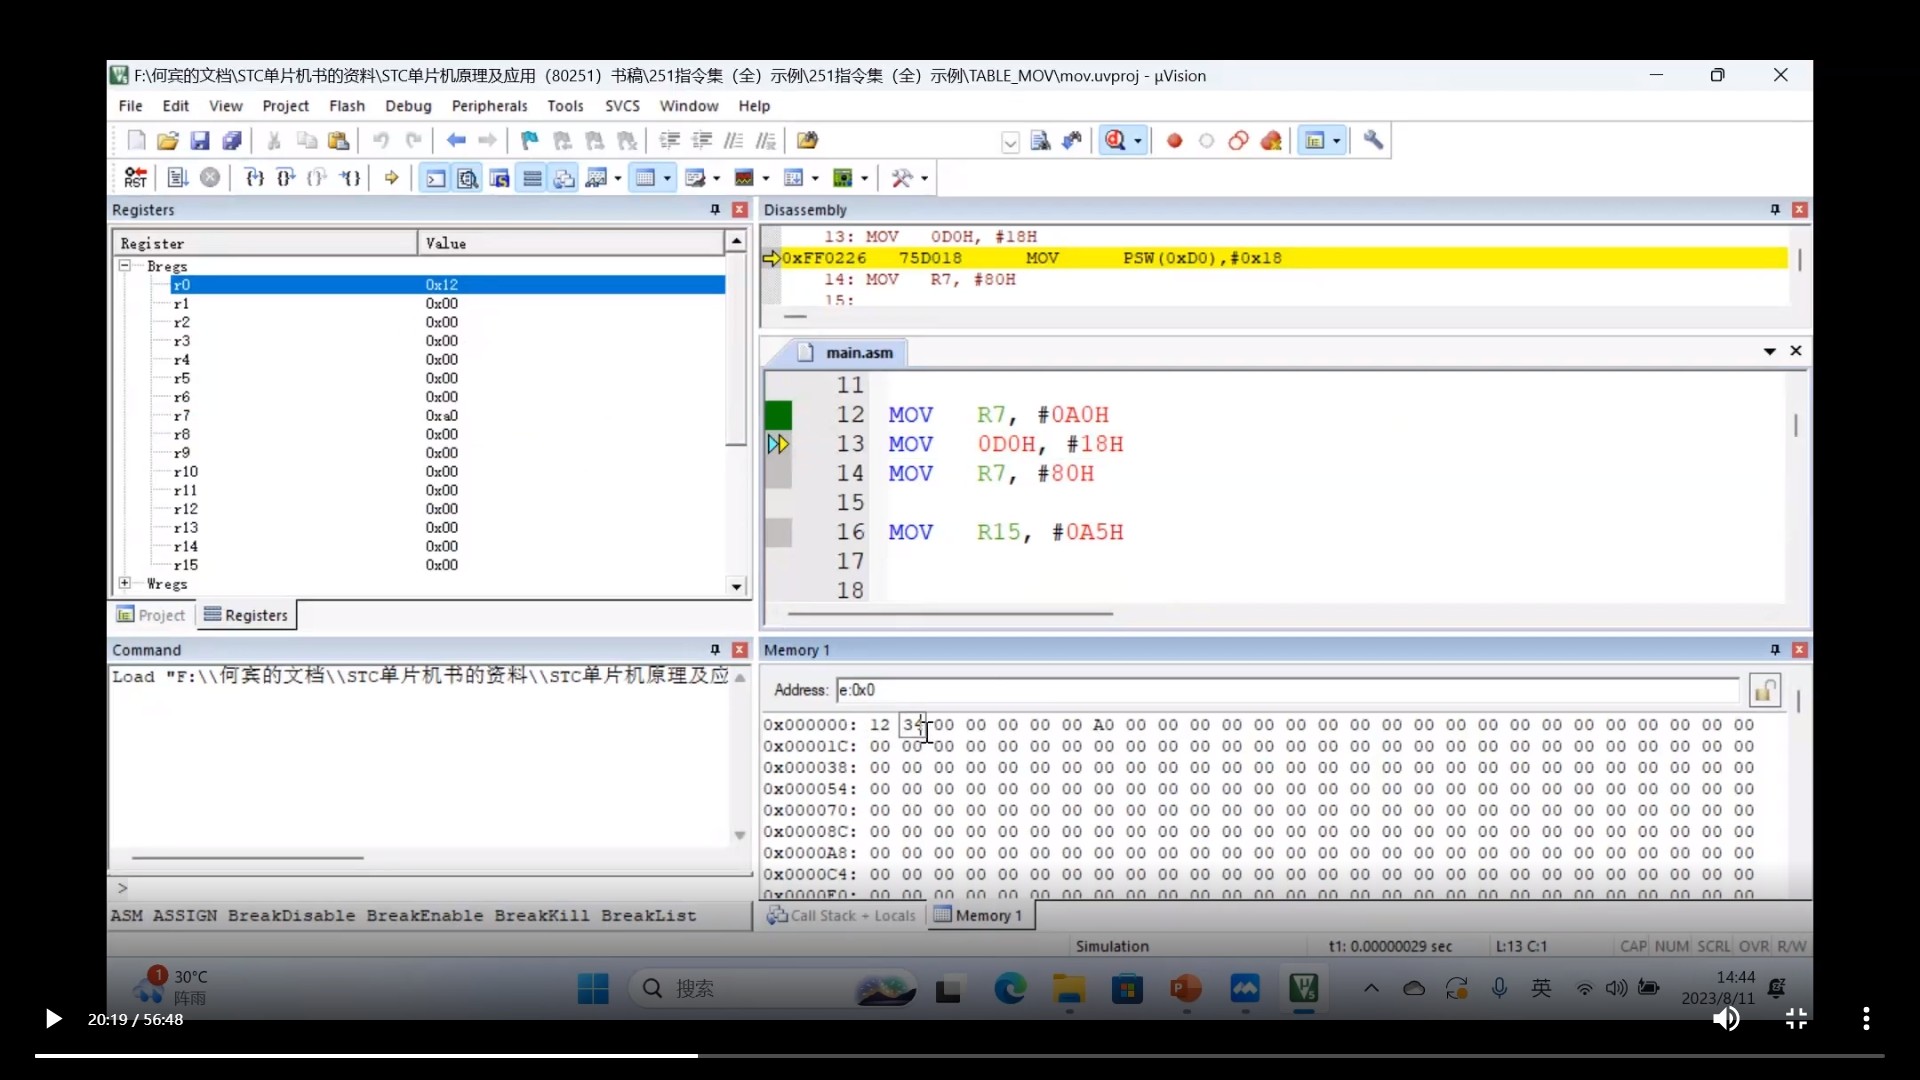The width and height of the screenshot is (1920, 1080).
Task: Open the window layout dropdown arrow
Action: coord(1337,141)
